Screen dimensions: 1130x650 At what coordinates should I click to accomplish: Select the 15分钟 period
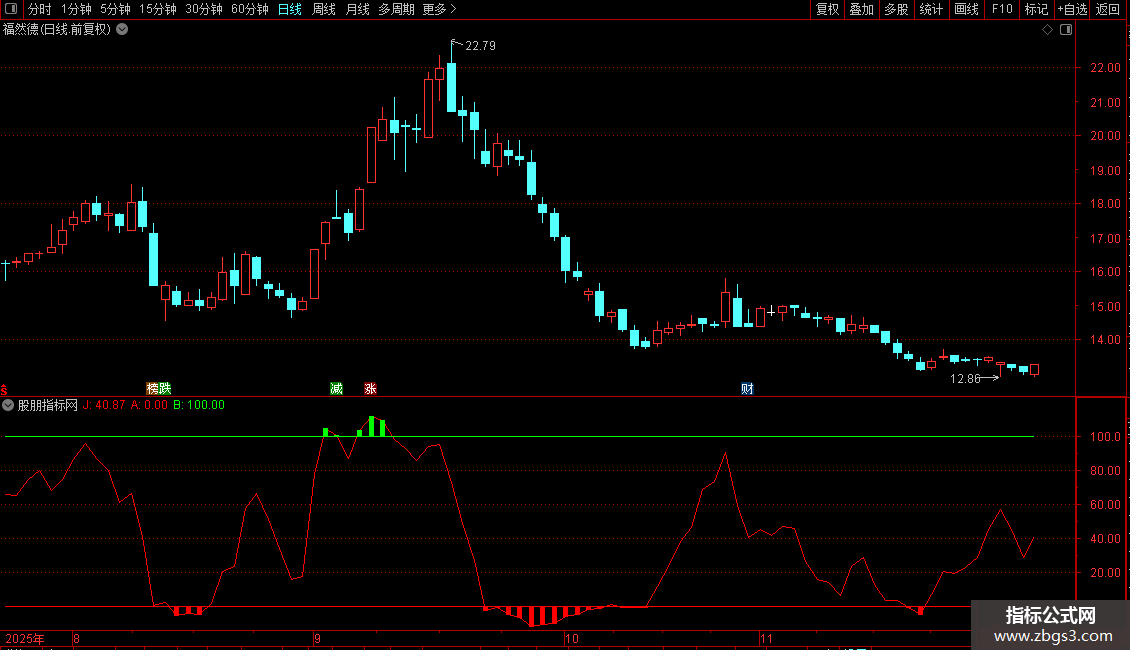point(158,9)
